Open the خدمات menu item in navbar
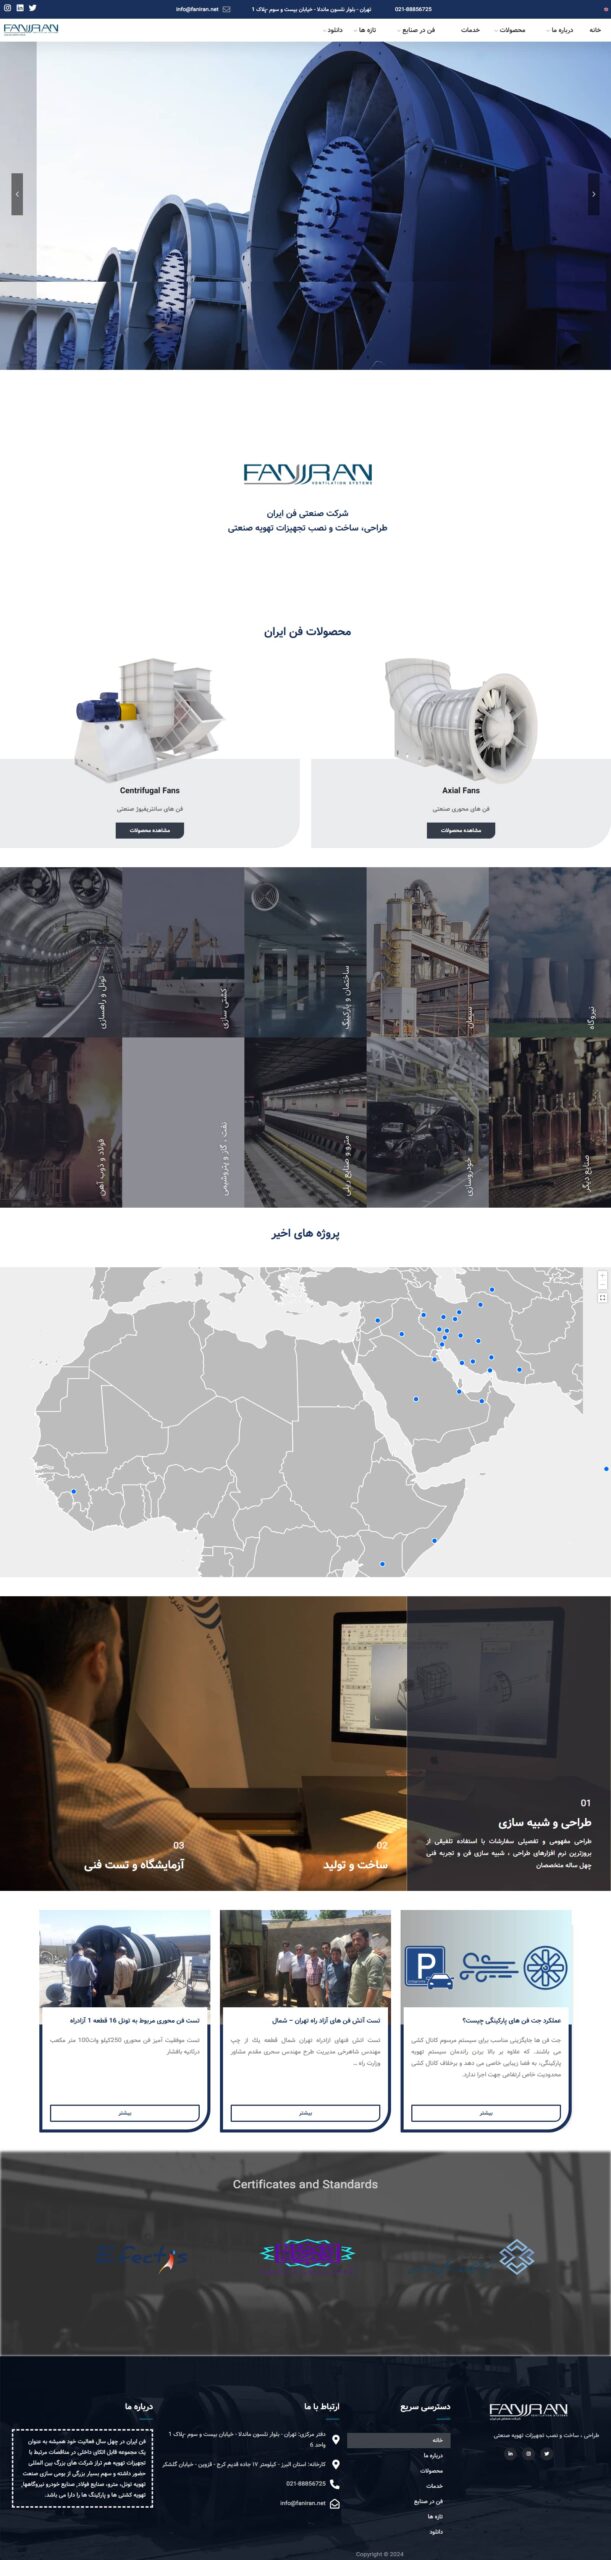 coord(470,30)
